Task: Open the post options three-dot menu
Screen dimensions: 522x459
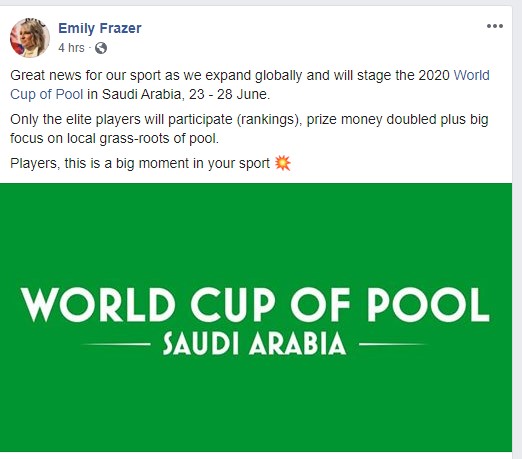Action: click(495, 26)
